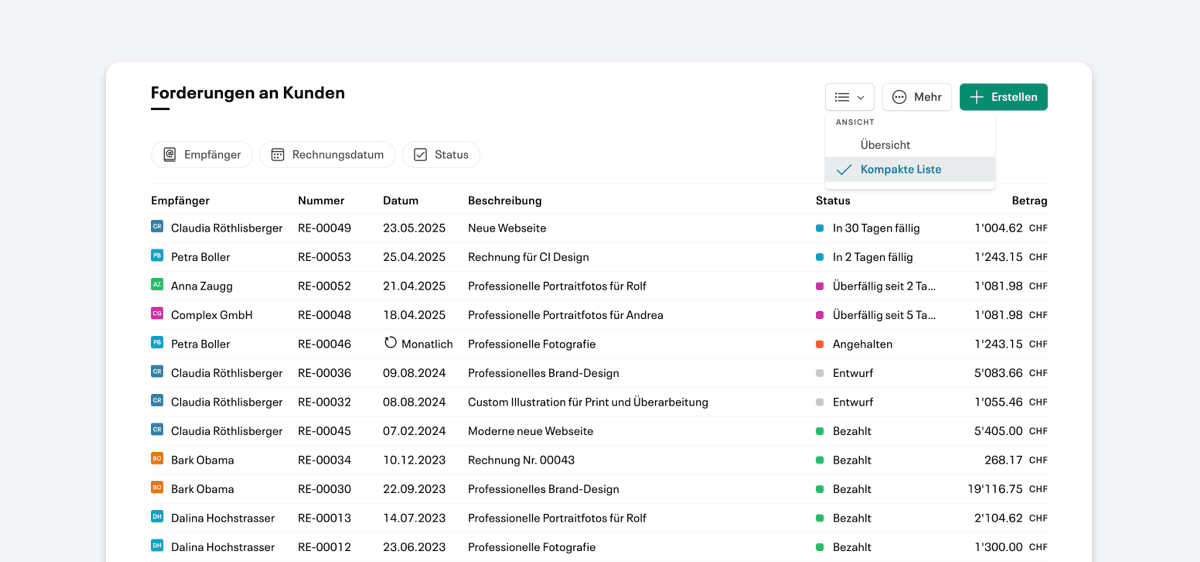Click the recurring Monatlich icon for RE-00046

[391, 343]
